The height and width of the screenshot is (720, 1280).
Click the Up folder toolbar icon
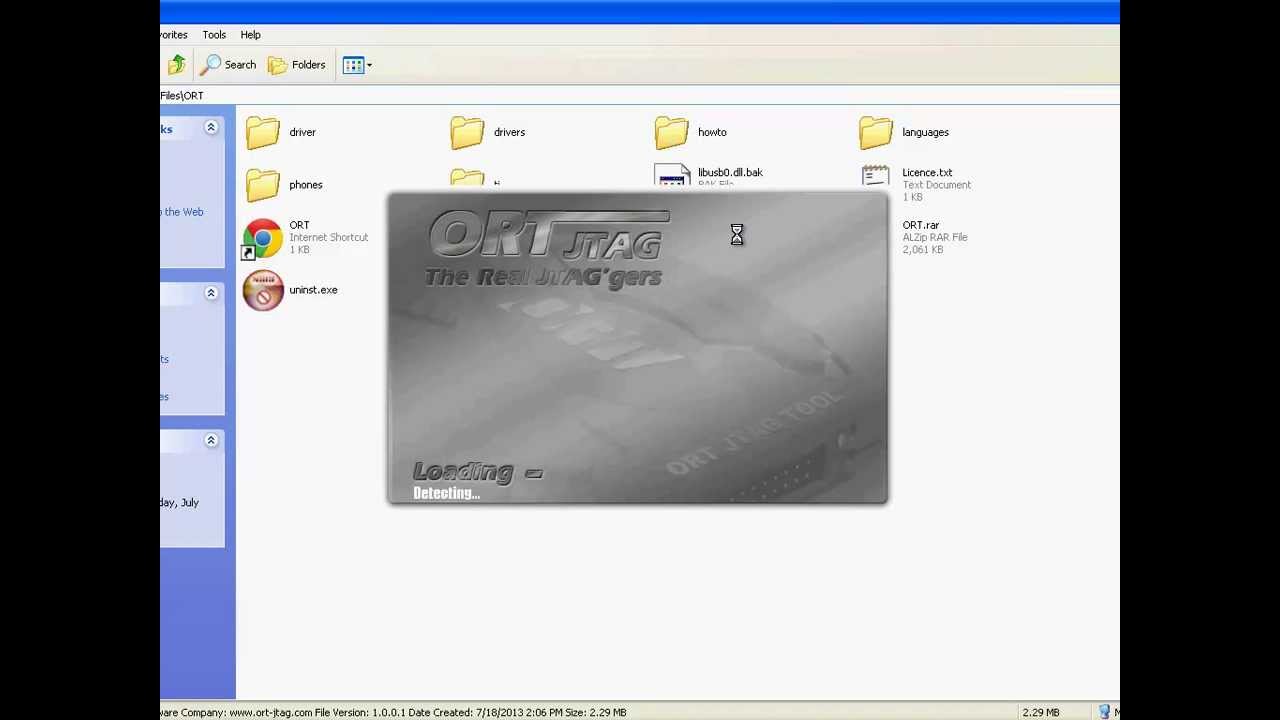pyautogui.click(x=177, y=65)
